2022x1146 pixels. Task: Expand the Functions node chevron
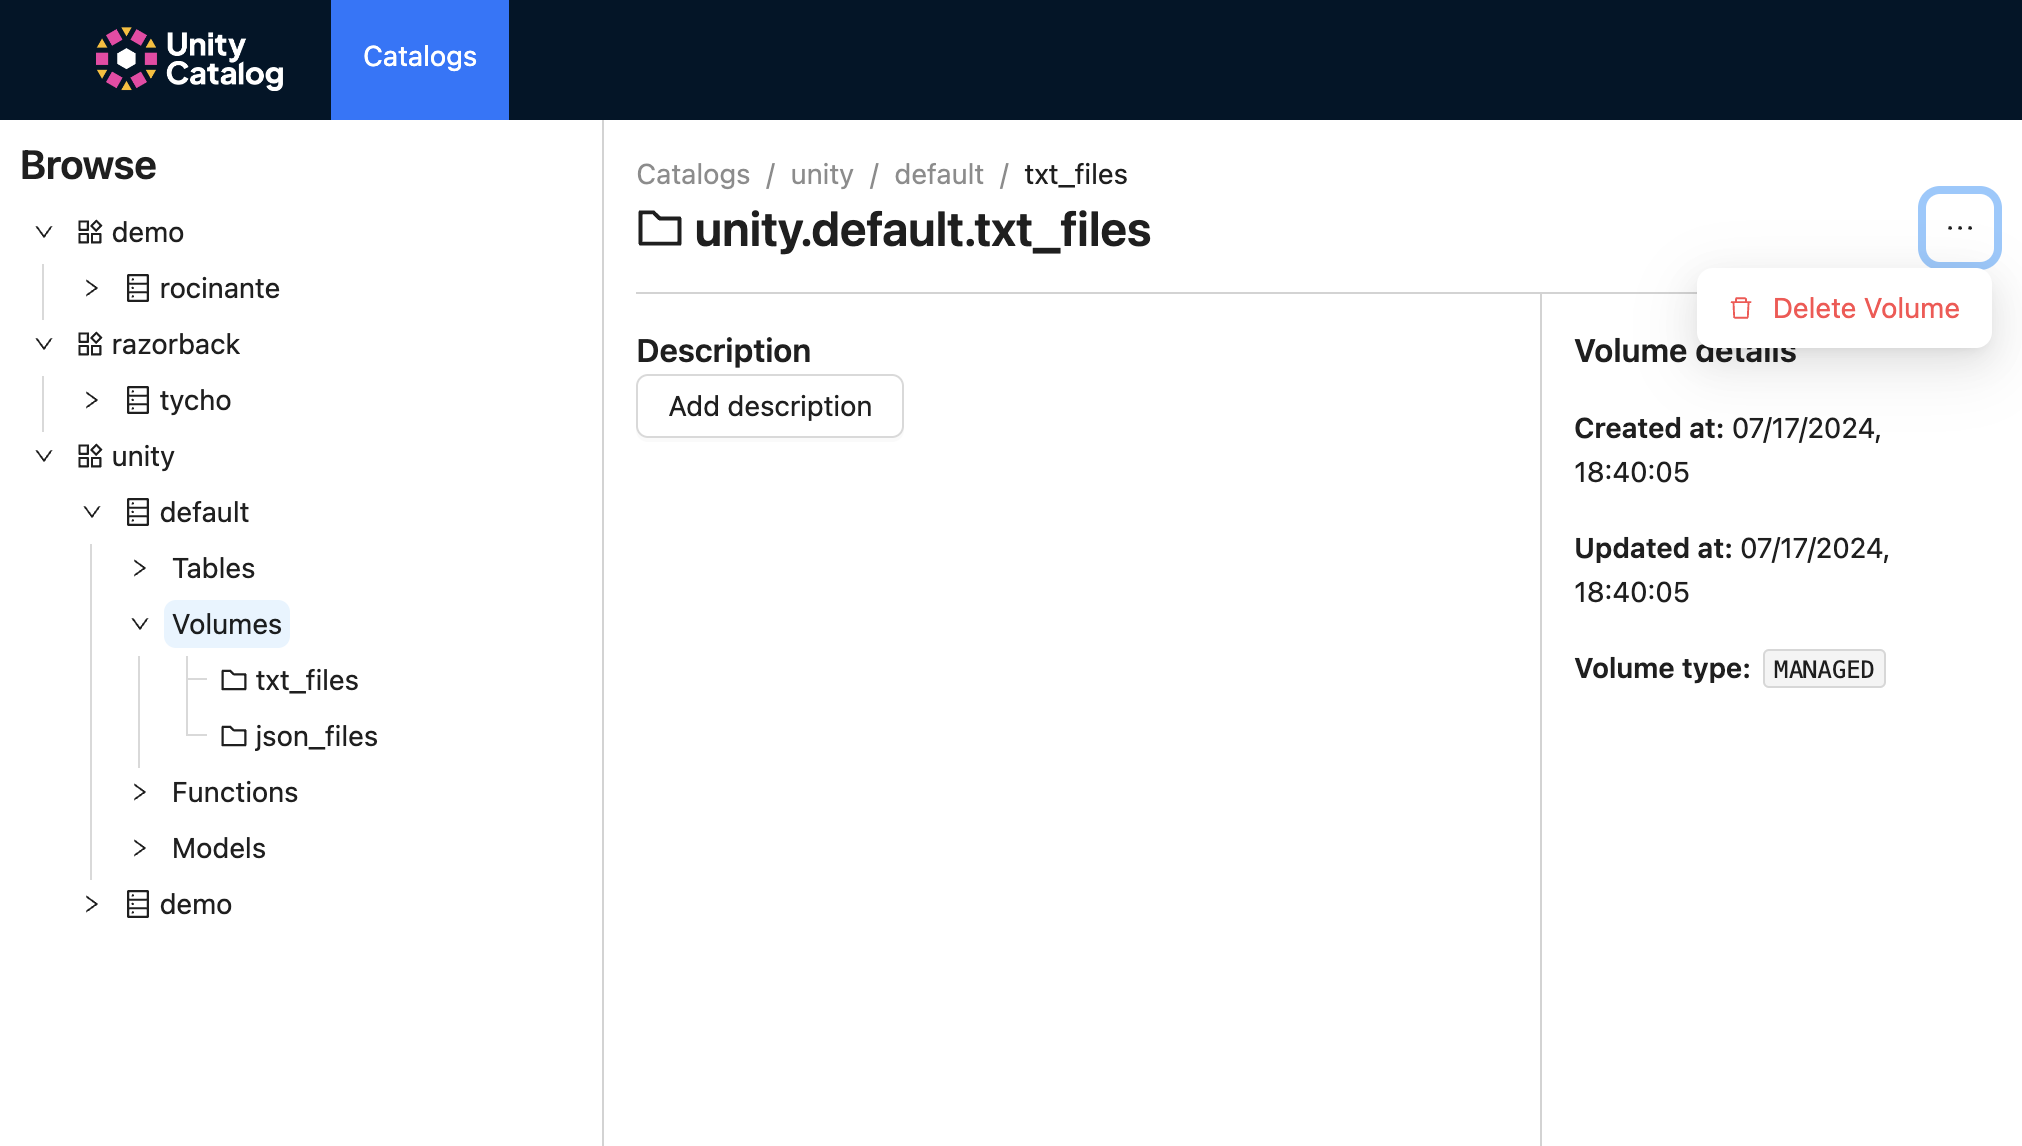140,792
